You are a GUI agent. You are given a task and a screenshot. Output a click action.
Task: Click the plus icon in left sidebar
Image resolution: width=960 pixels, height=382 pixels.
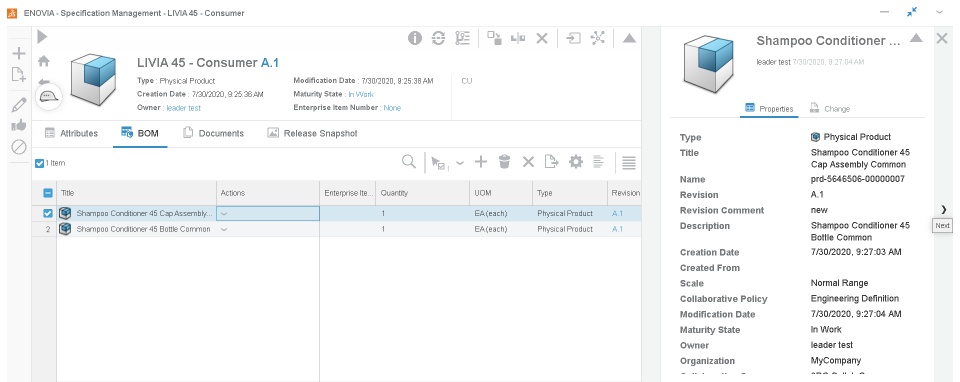pyautogui.click(x=19, y=53)
